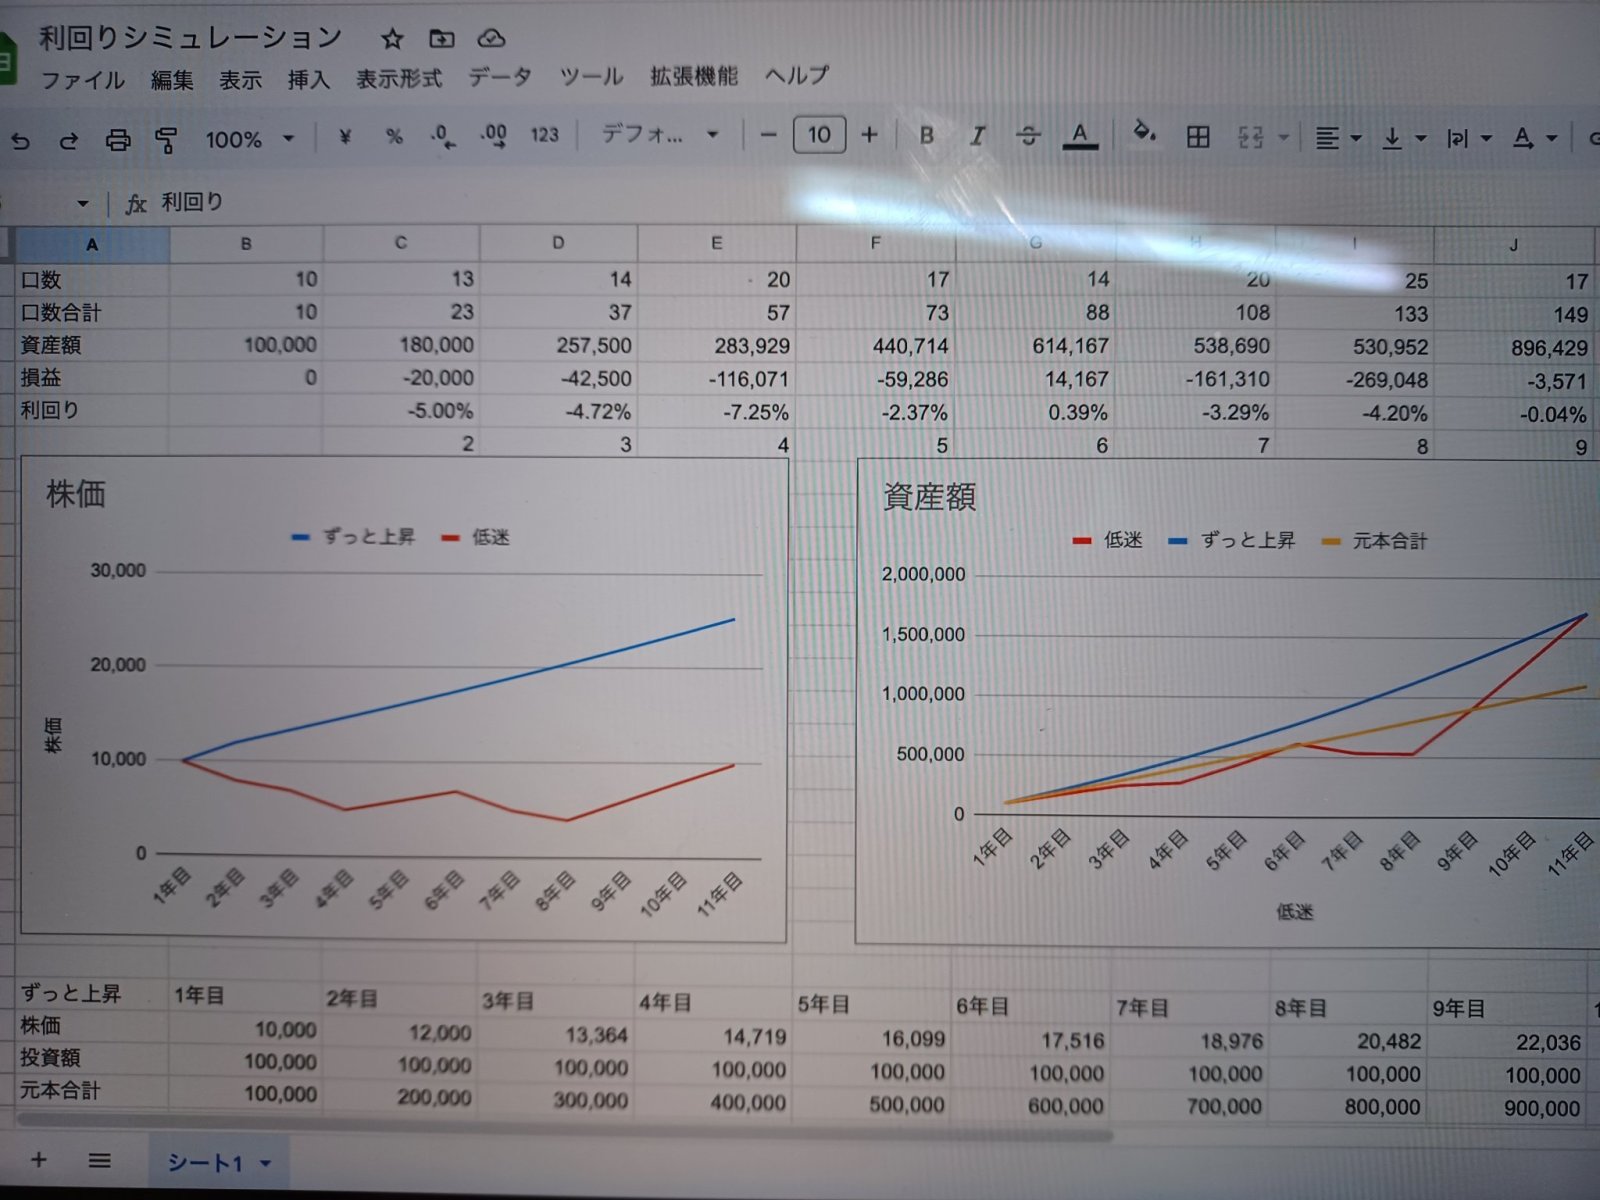Viewport: 1600px width, 1200px height.
Task: Open text color picker
Action: (x=1079, y=135)
